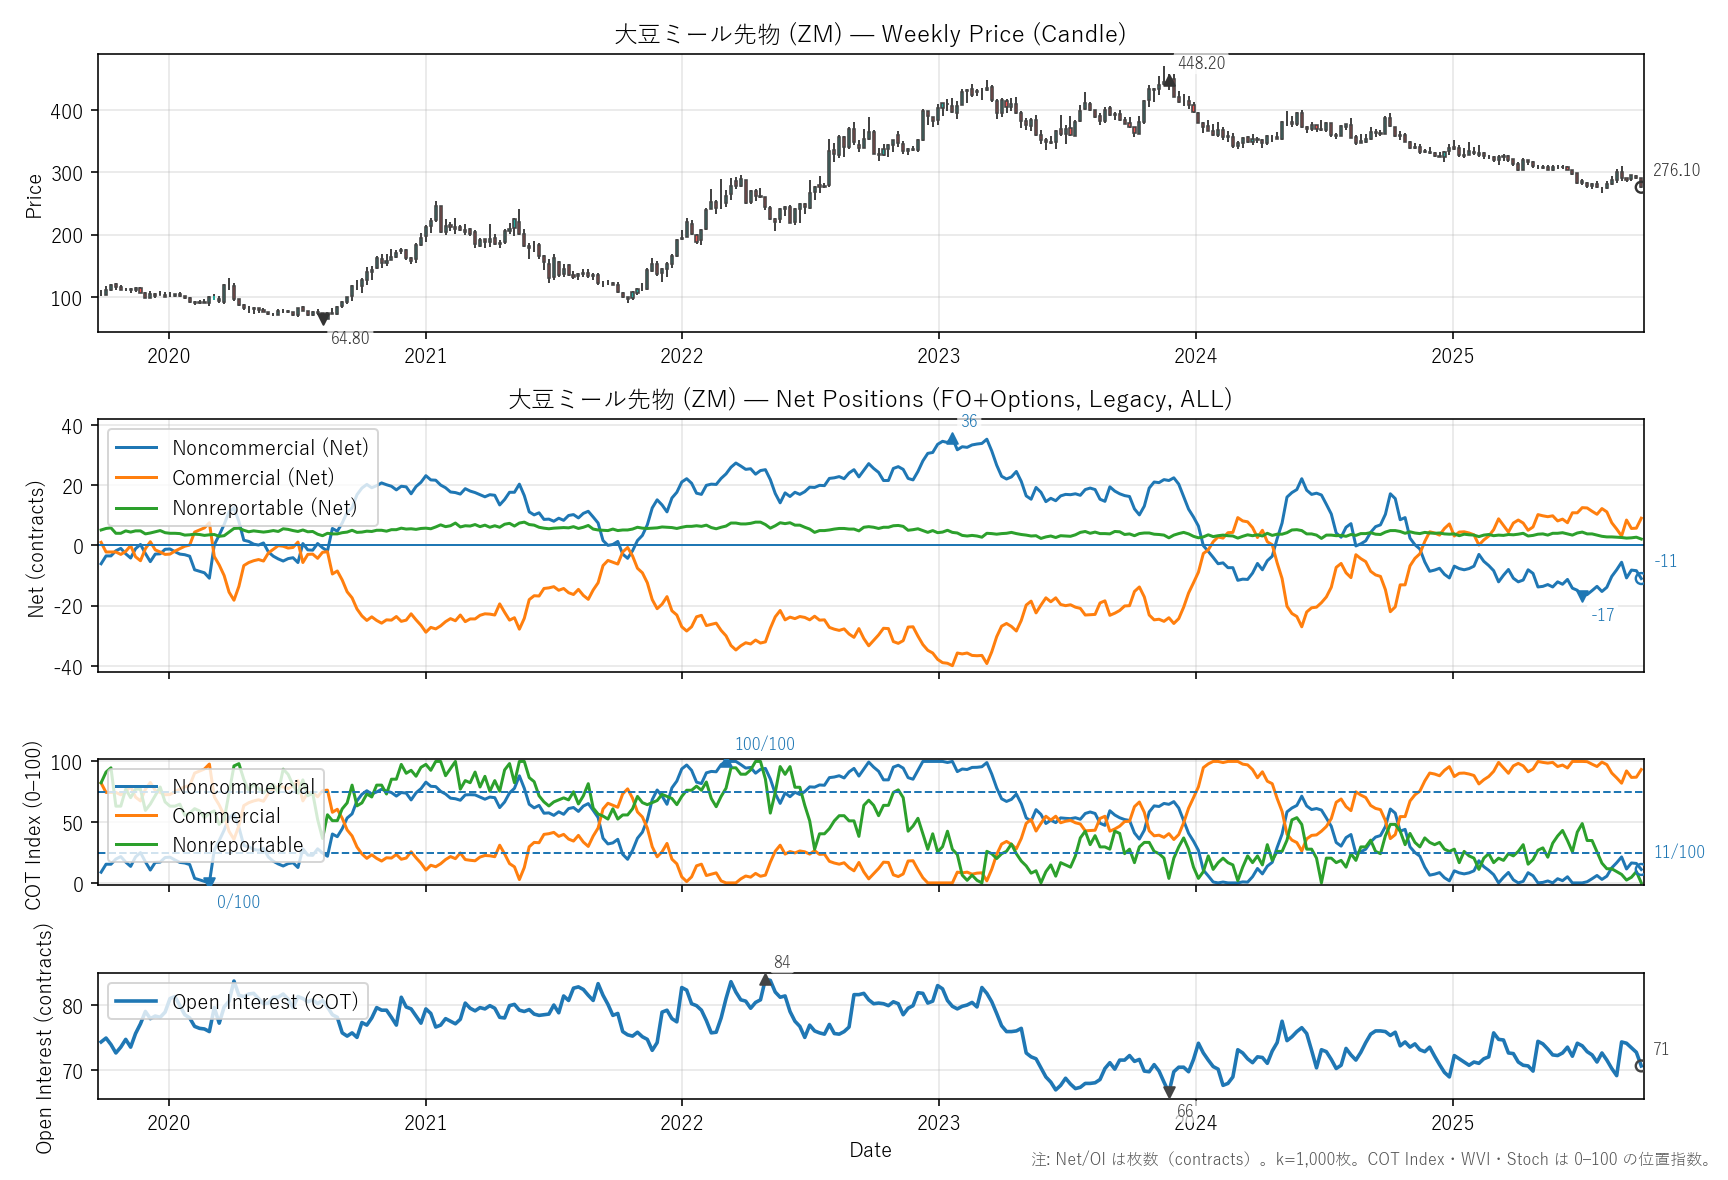The image size is (1728, 1180).
Task: Click the open interest low marker labeled 66
Action: (1169, 1092)
